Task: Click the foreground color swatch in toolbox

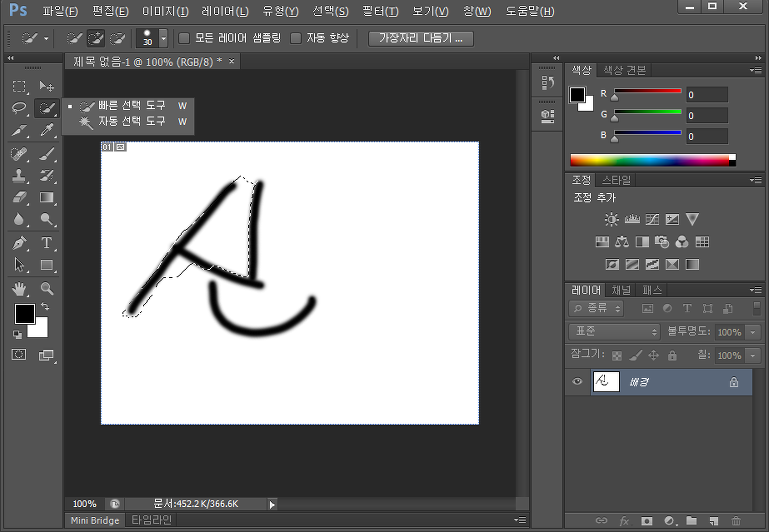Action: (x=24, y=313)
